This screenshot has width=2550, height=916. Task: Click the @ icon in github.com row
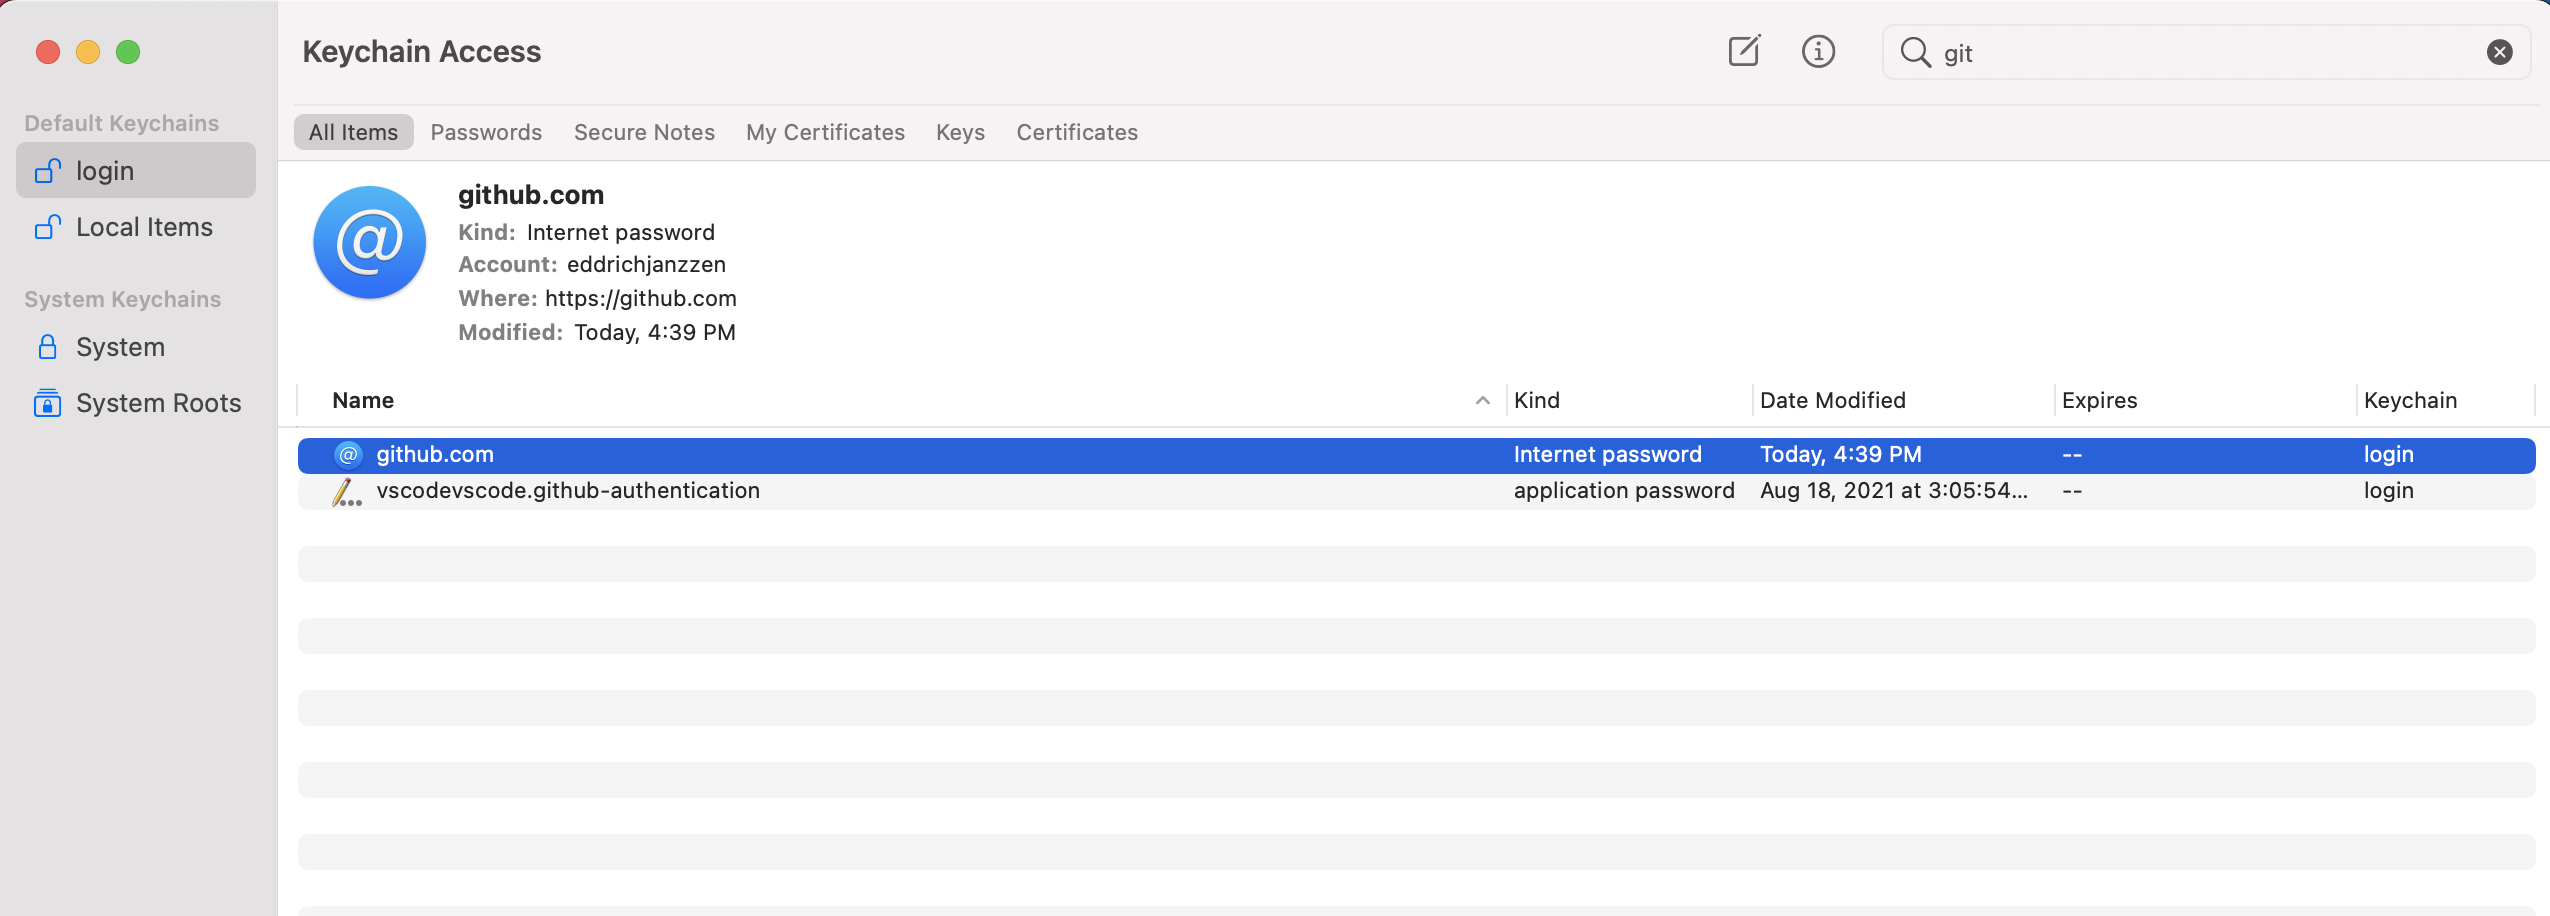tap(348, 455)
